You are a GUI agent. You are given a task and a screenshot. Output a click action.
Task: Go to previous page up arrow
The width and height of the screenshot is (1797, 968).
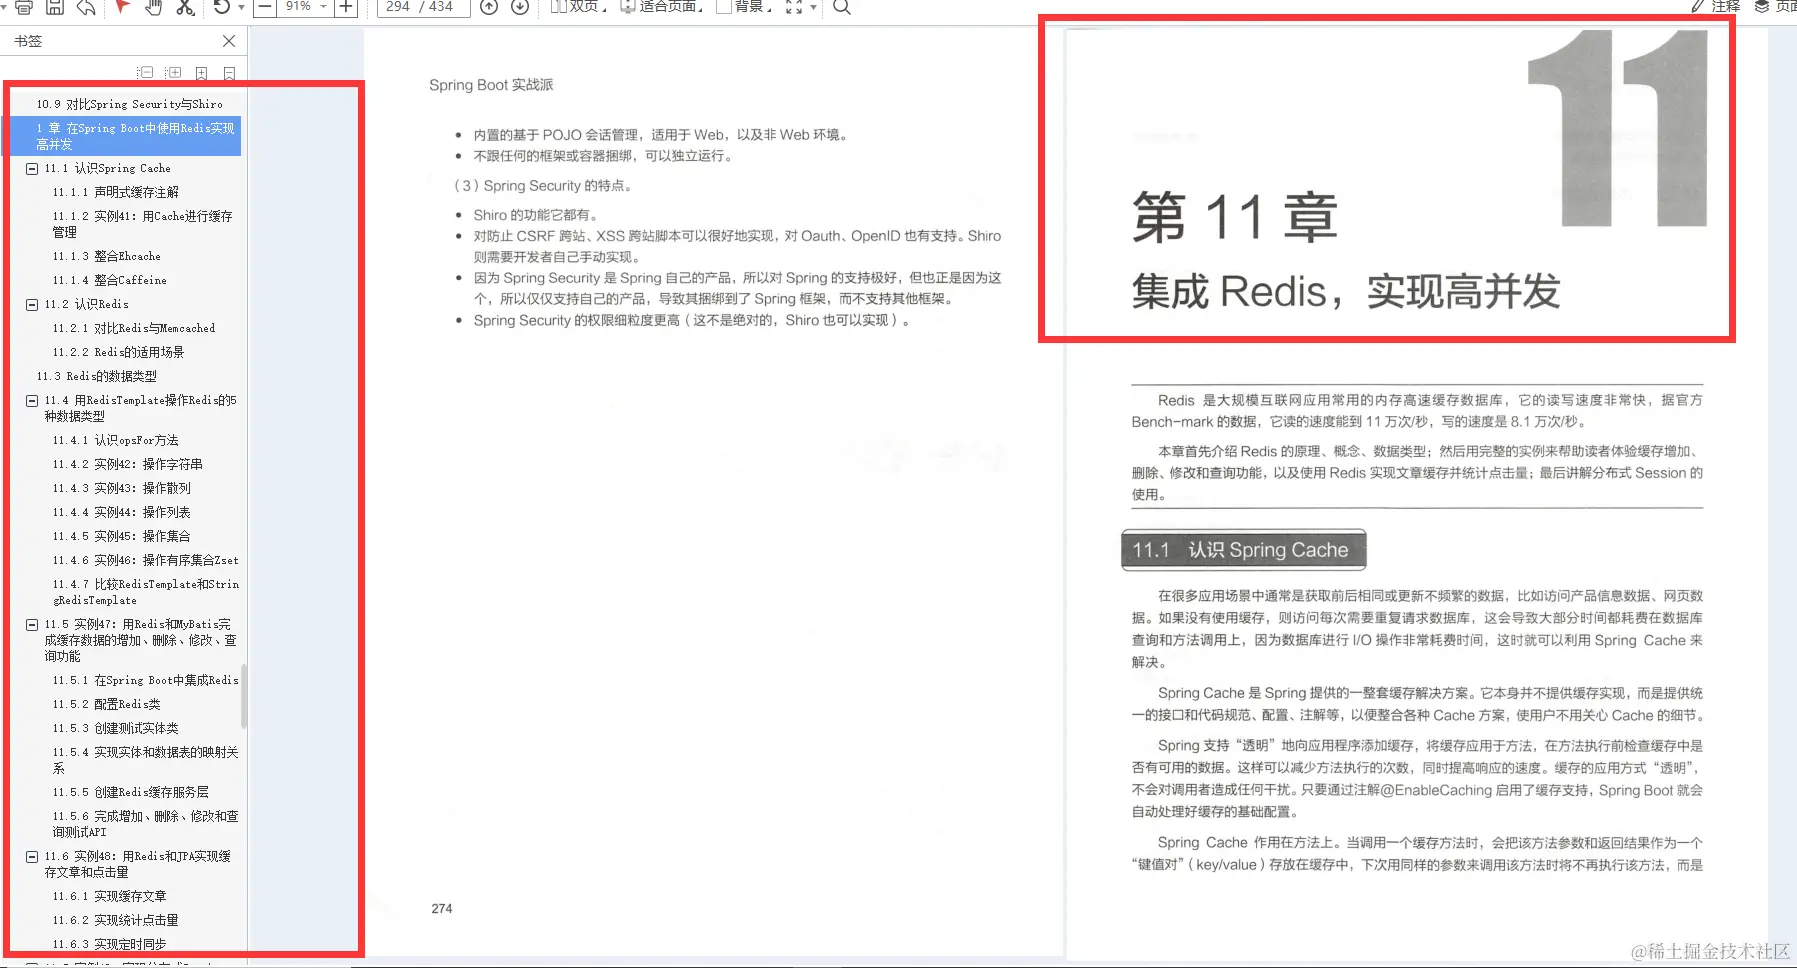pos(489,7)
